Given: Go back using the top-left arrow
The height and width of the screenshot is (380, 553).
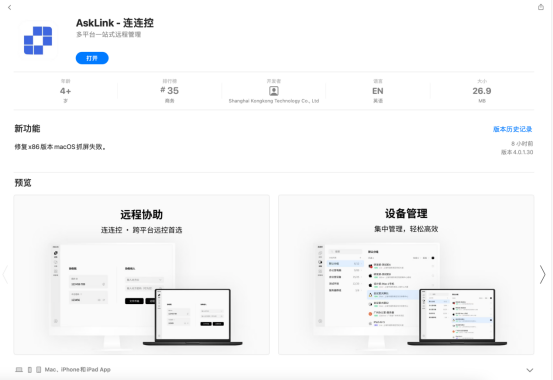Looking at the screenshot, I should (10, 7).
